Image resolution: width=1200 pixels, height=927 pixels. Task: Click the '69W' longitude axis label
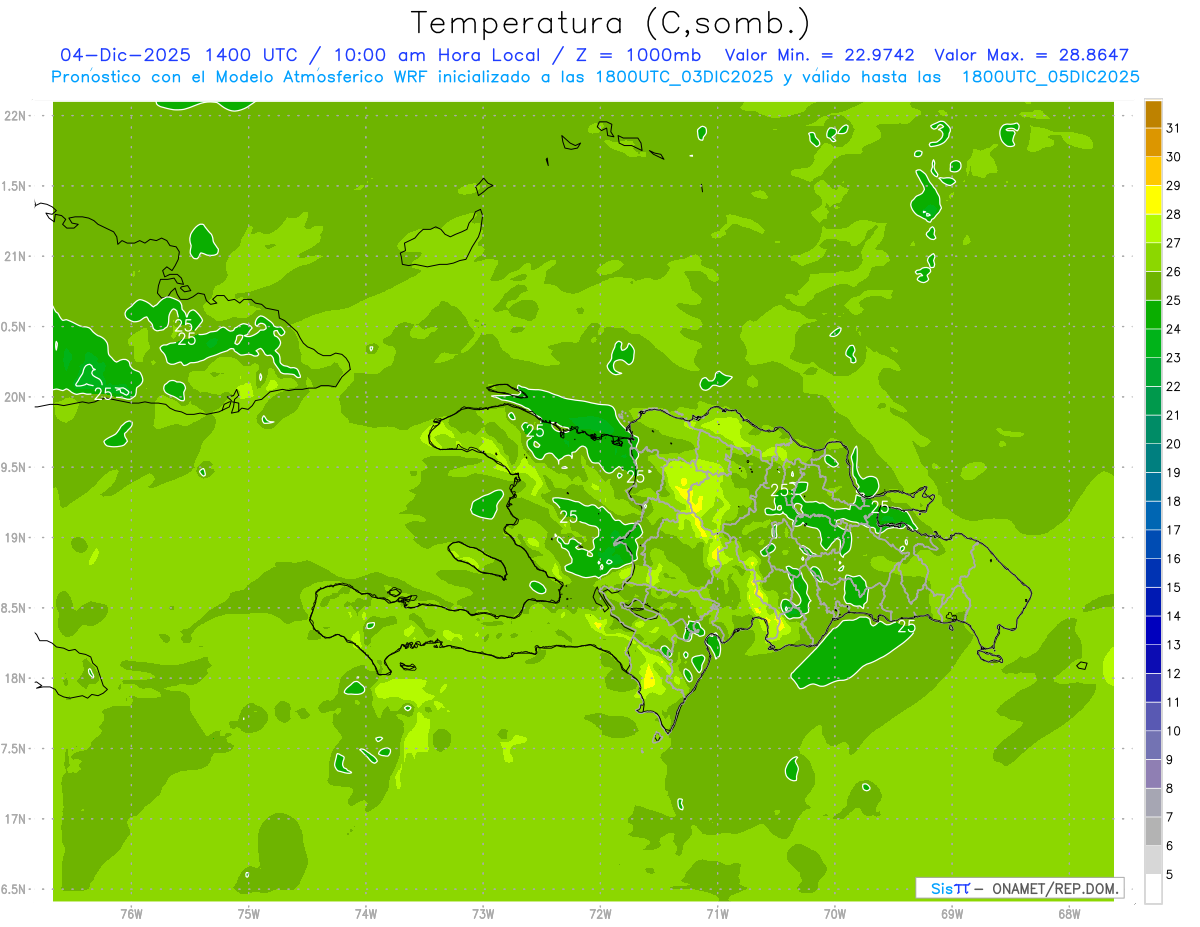tap(952, 914)
